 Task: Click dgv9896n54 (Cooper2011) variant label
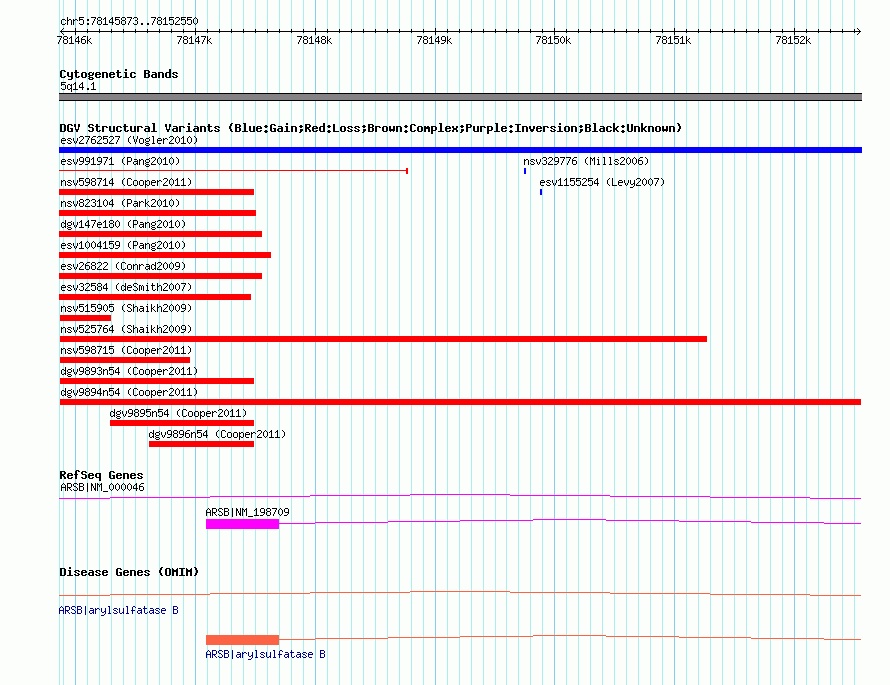pyautogui.click(x=217, y=434)
